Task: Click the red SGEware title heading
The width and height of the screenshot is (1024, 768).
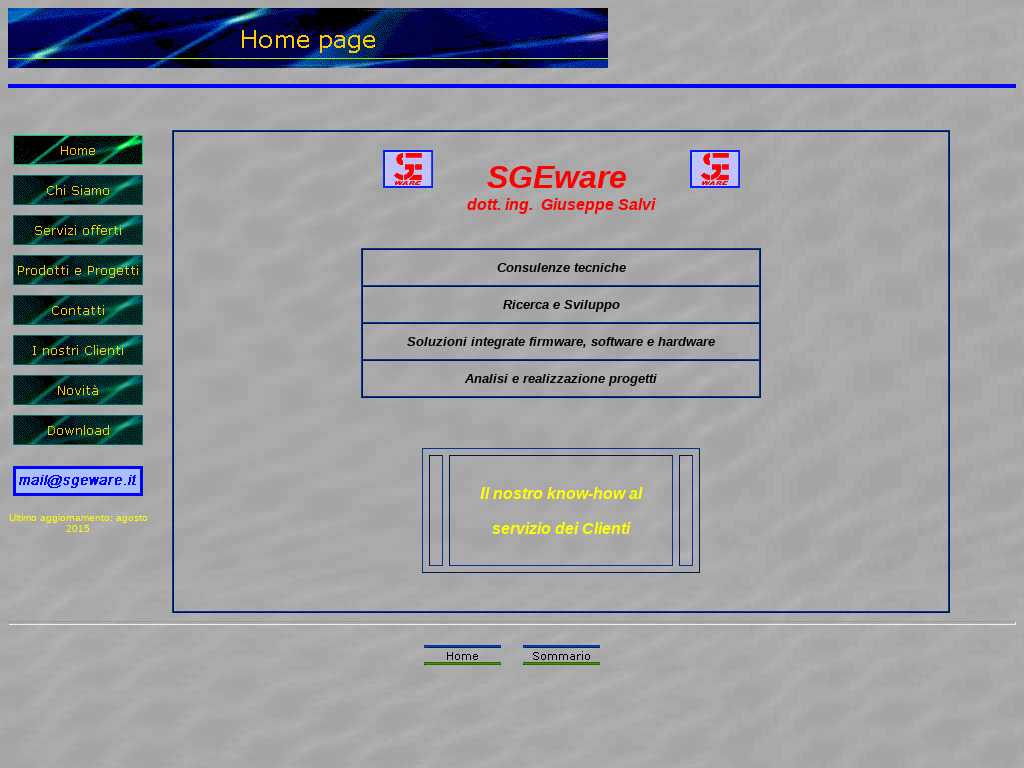Action: 557,178
